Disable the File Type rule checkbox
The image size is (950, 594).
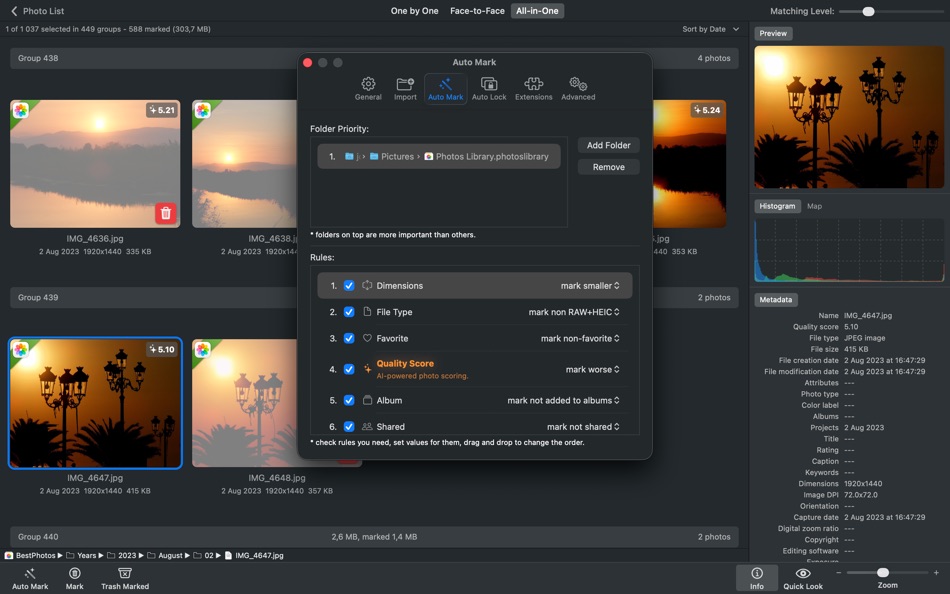pos(349,312)
